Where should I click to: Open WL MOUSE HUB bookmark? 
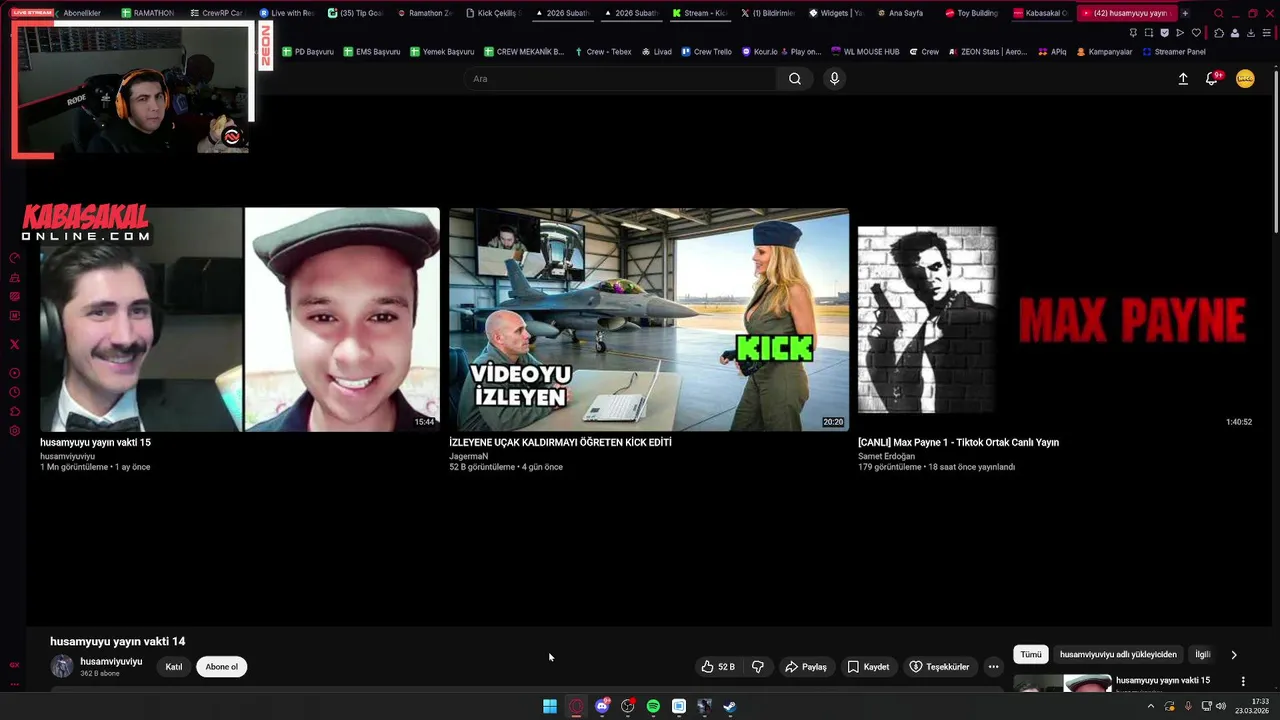point(865,52)
